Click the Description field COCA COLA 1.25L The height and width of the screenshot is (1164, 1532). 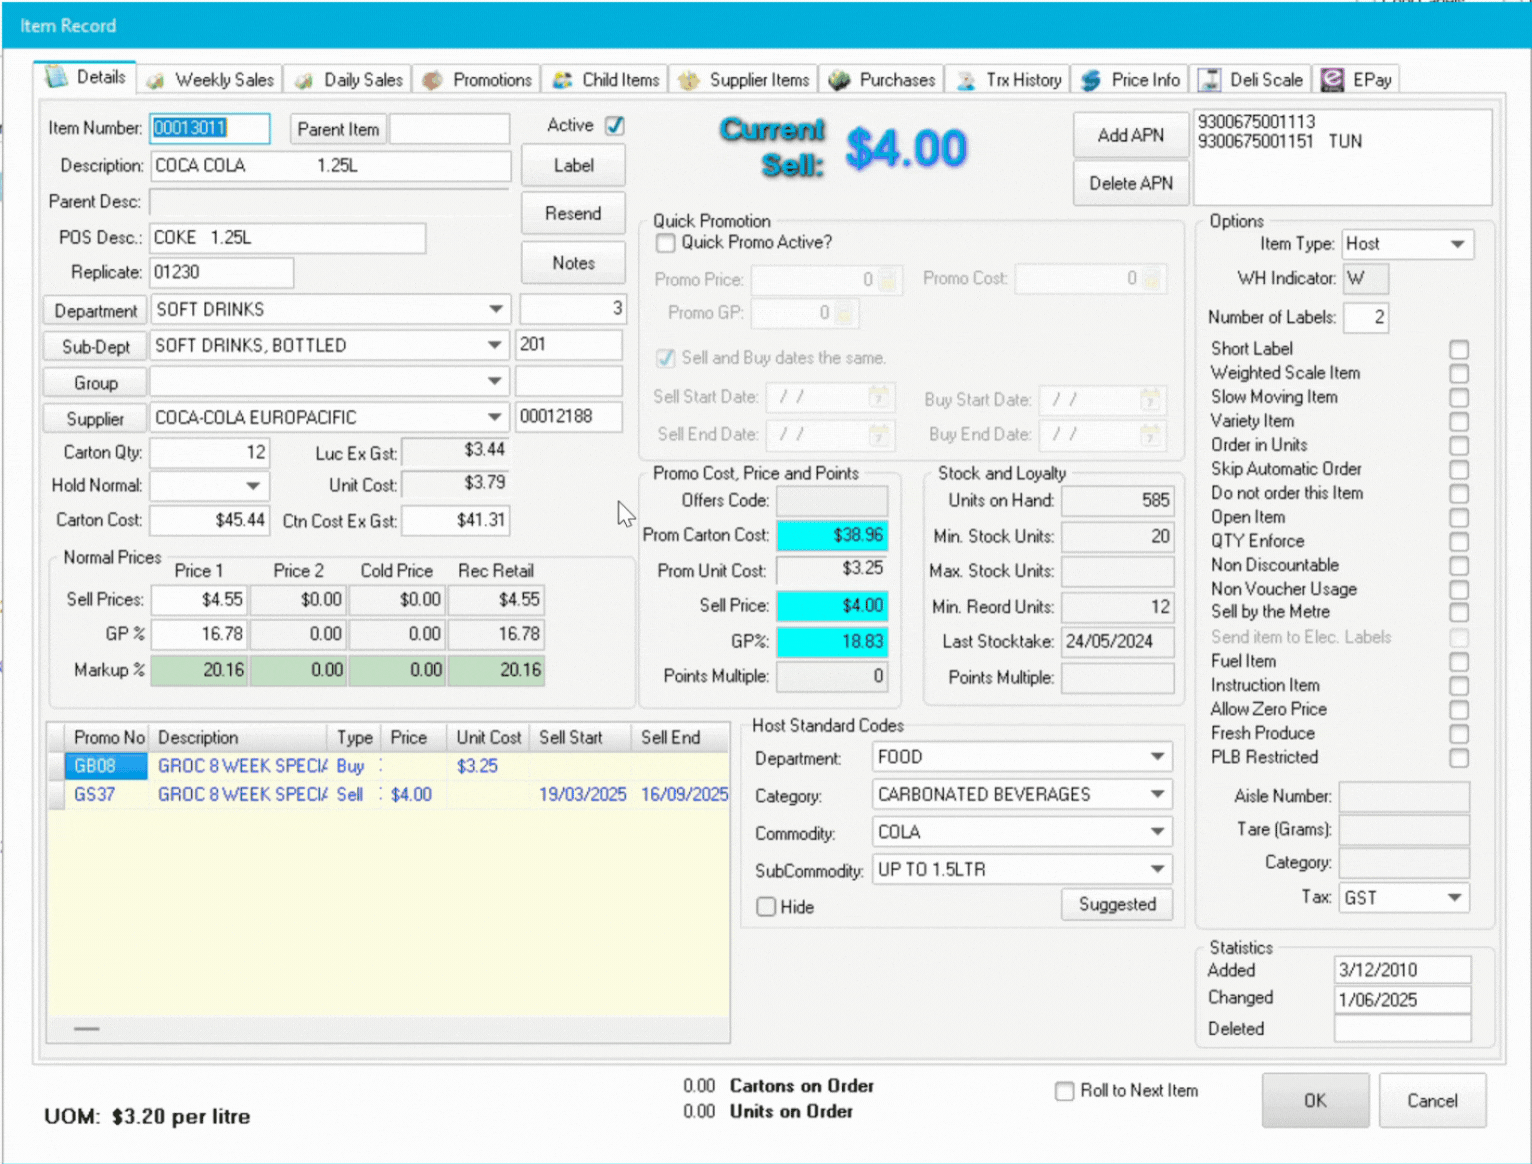point(330,165)
